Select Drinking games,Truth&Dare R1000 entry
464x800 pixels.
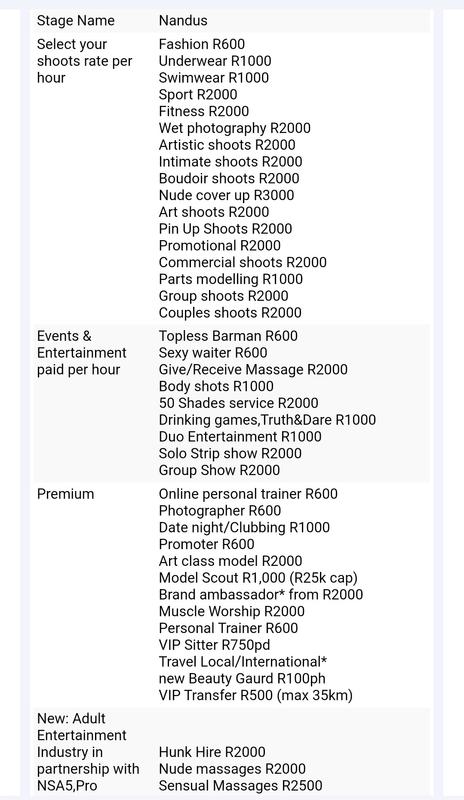(267, 420)
